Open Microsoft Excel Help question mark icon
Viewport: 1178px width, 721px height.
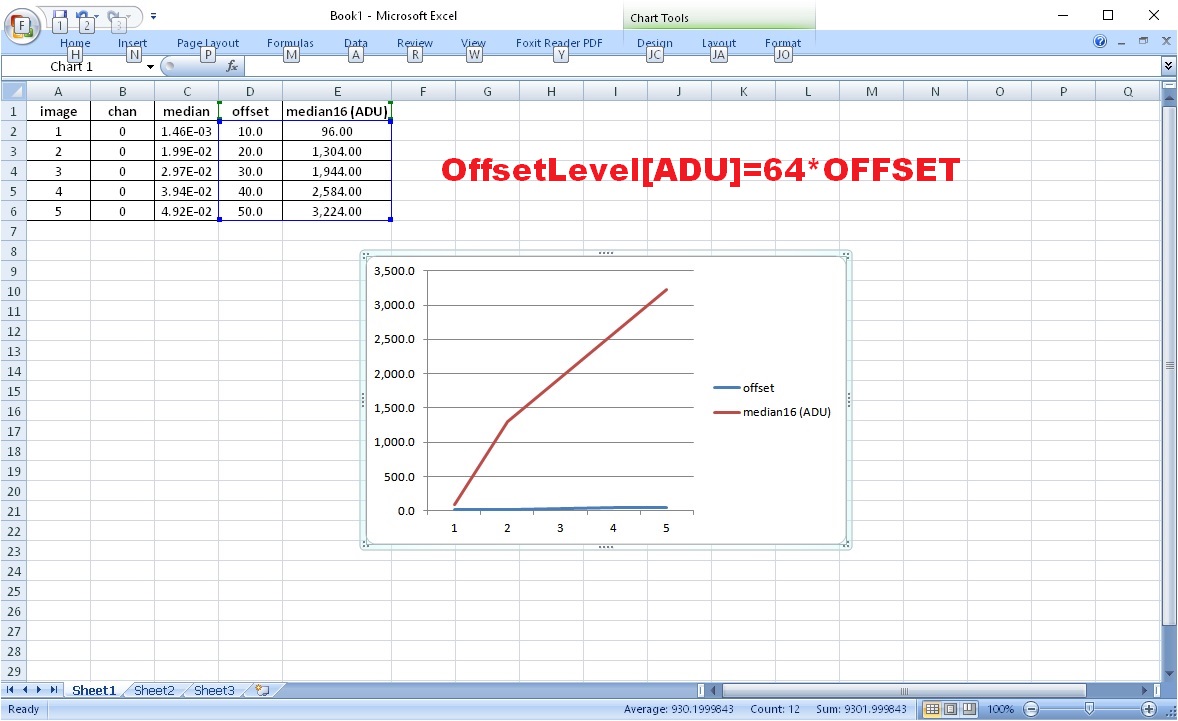point(1101,42)
